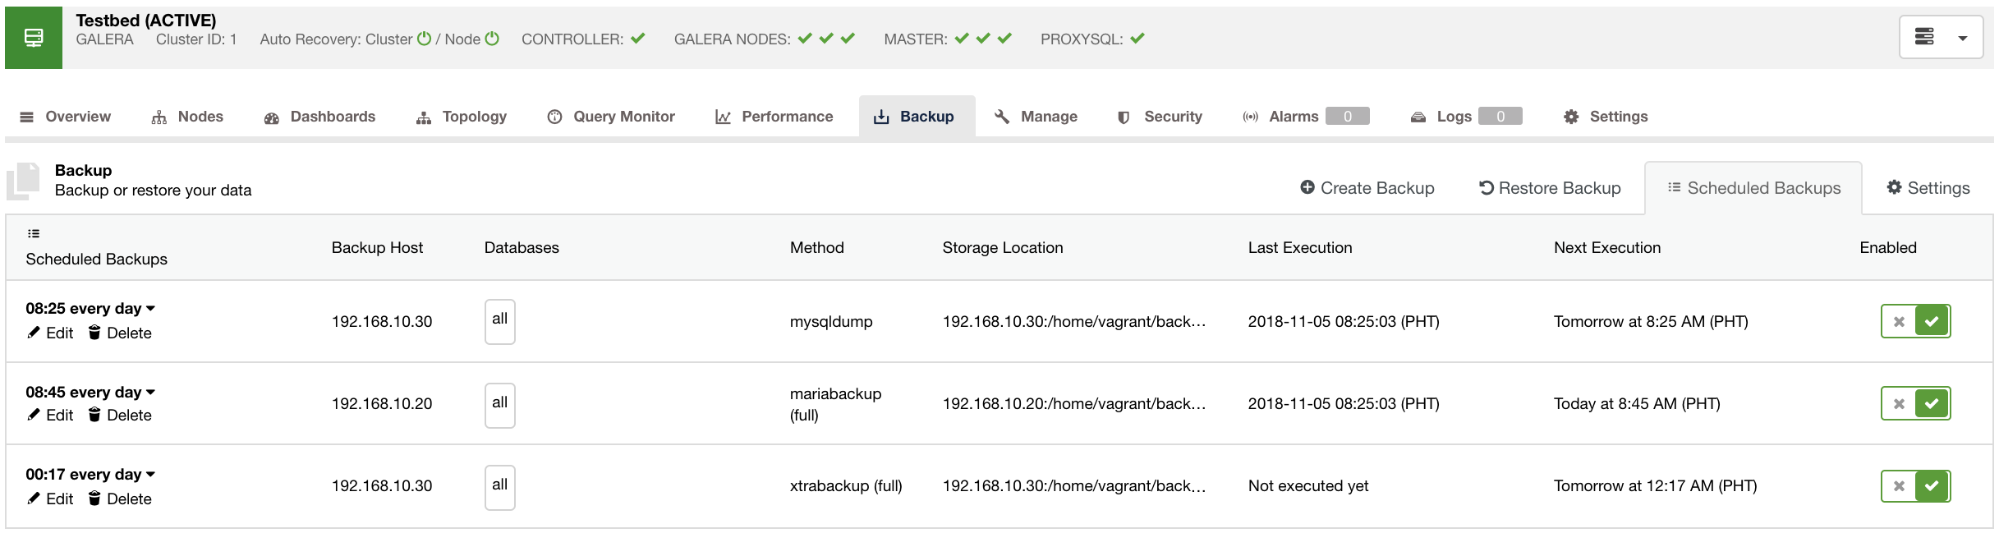Image resolution: width=1999 pixels, height=538 pixels.
Task: Toggle enabled switch for xtrabackup schedule
Action: [1916, 486]
